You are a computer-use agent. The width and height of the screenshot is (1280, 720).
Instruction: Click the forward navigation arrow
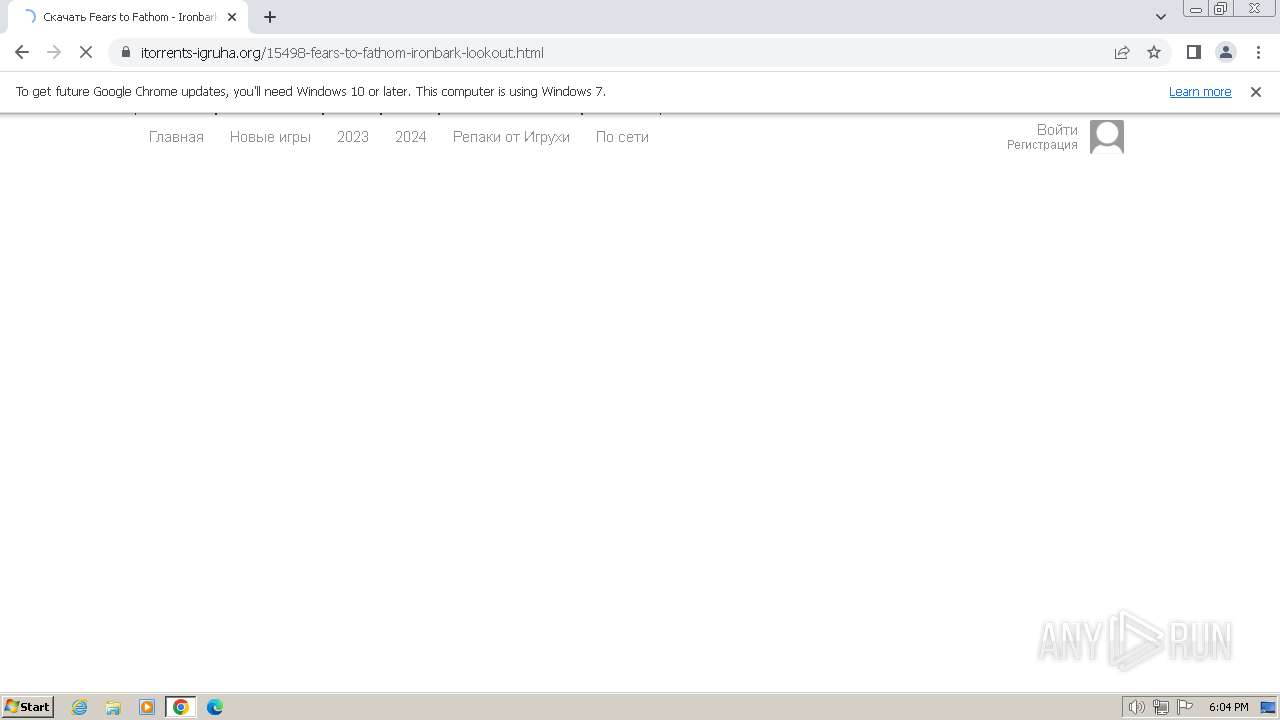[54, 52]
